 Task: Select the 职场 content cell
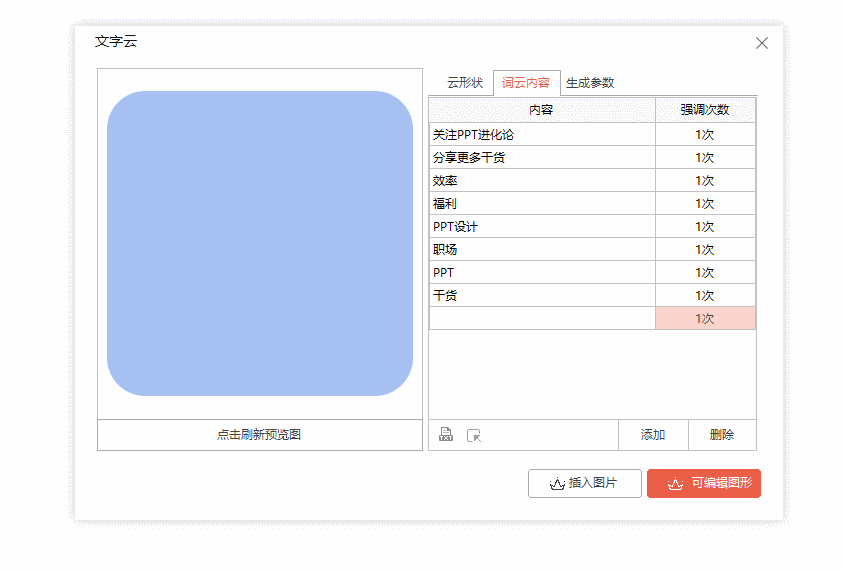coord(542,249)
